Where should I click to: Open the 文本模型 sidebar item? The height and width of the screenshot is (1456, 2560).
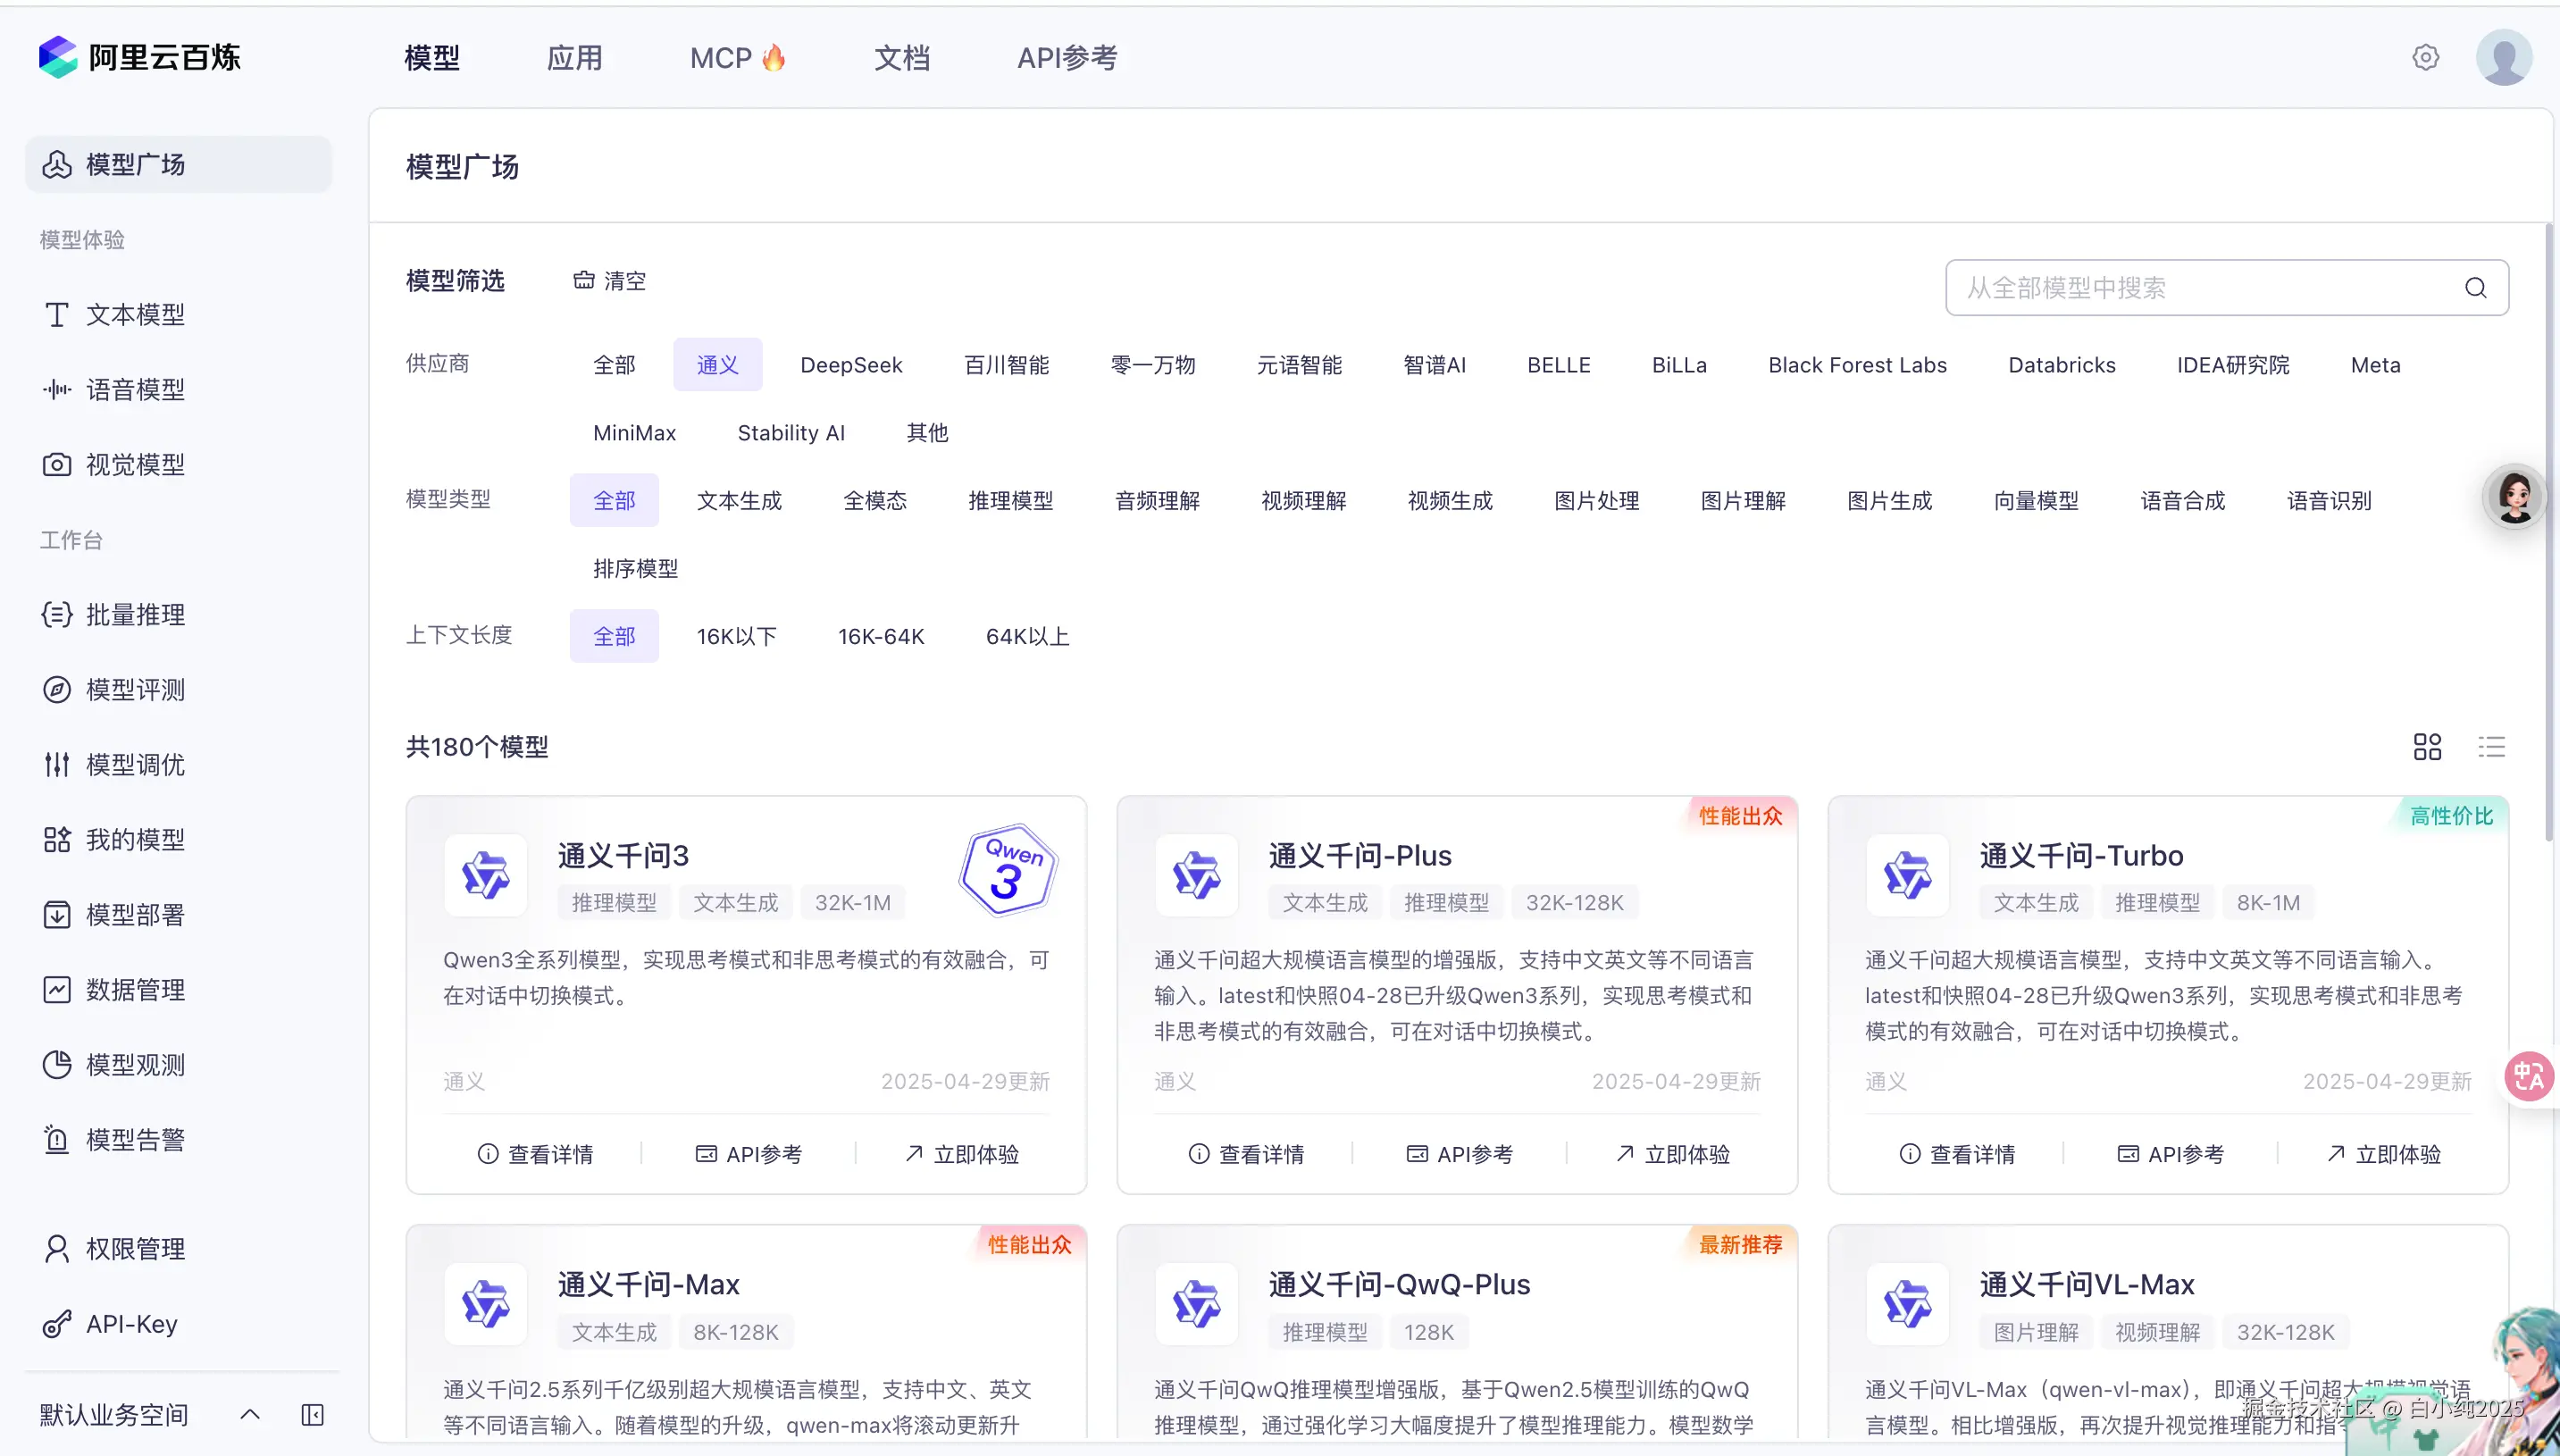[178, 315]
